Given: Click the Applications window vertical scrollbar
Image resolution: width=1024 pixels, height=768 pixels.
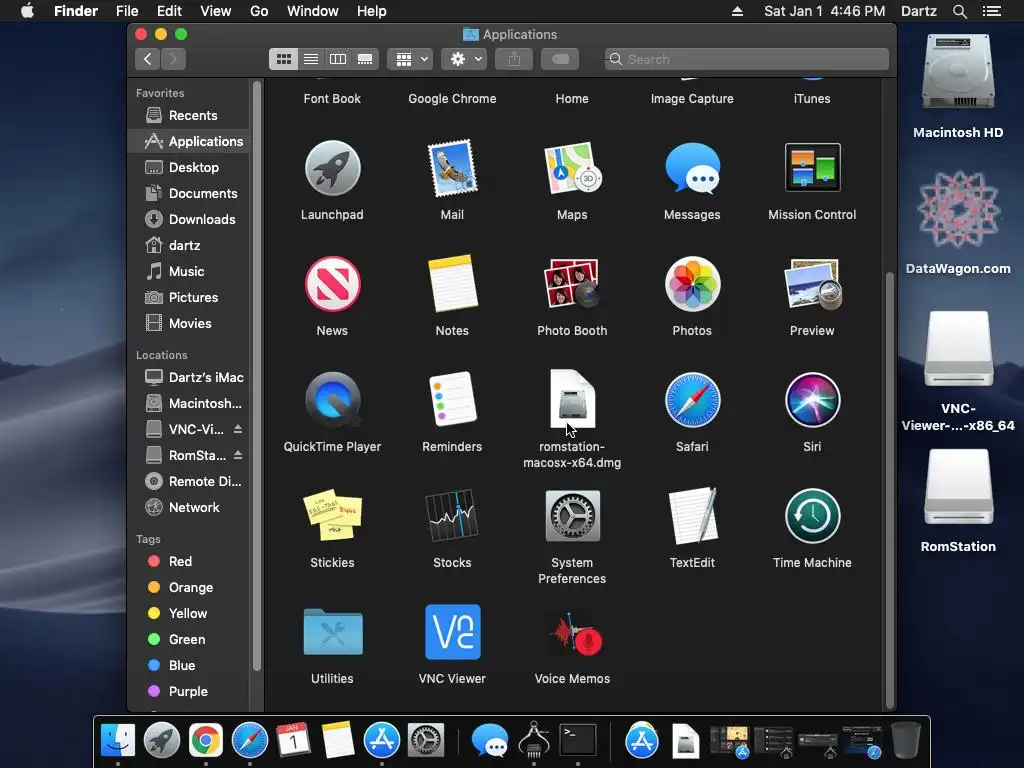Looking at the screenshot, I should click(x=889, y=490).
